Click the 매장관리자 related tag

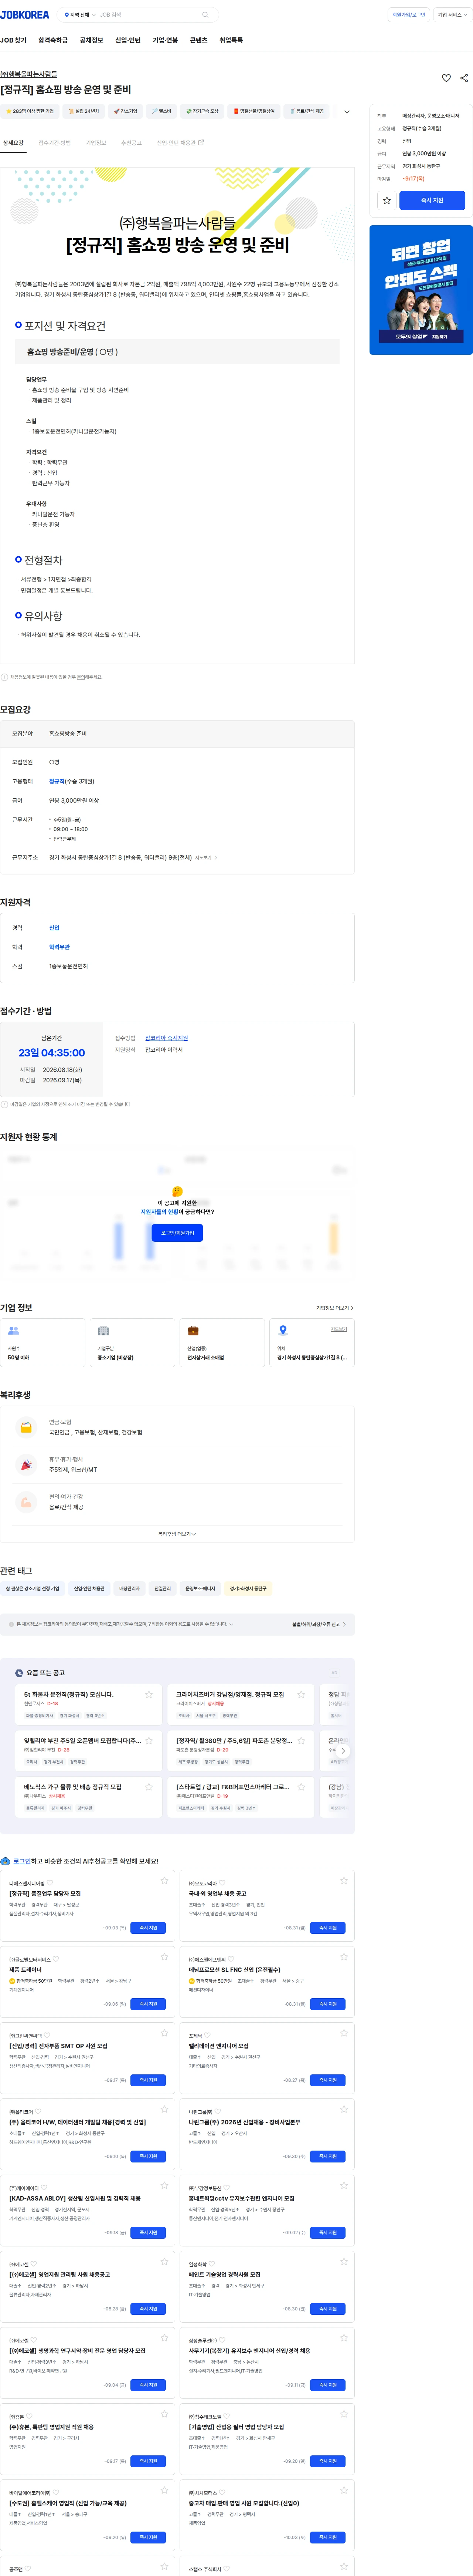click(x=130, y=1588)
